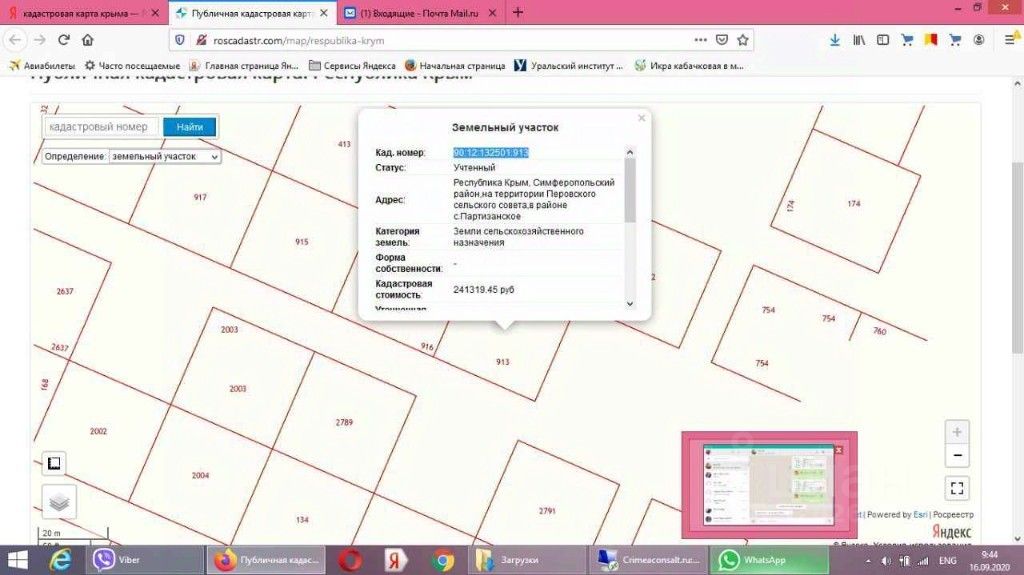Open page actions three-dot menu
The image size is (1024, 575).
point(700,40)
